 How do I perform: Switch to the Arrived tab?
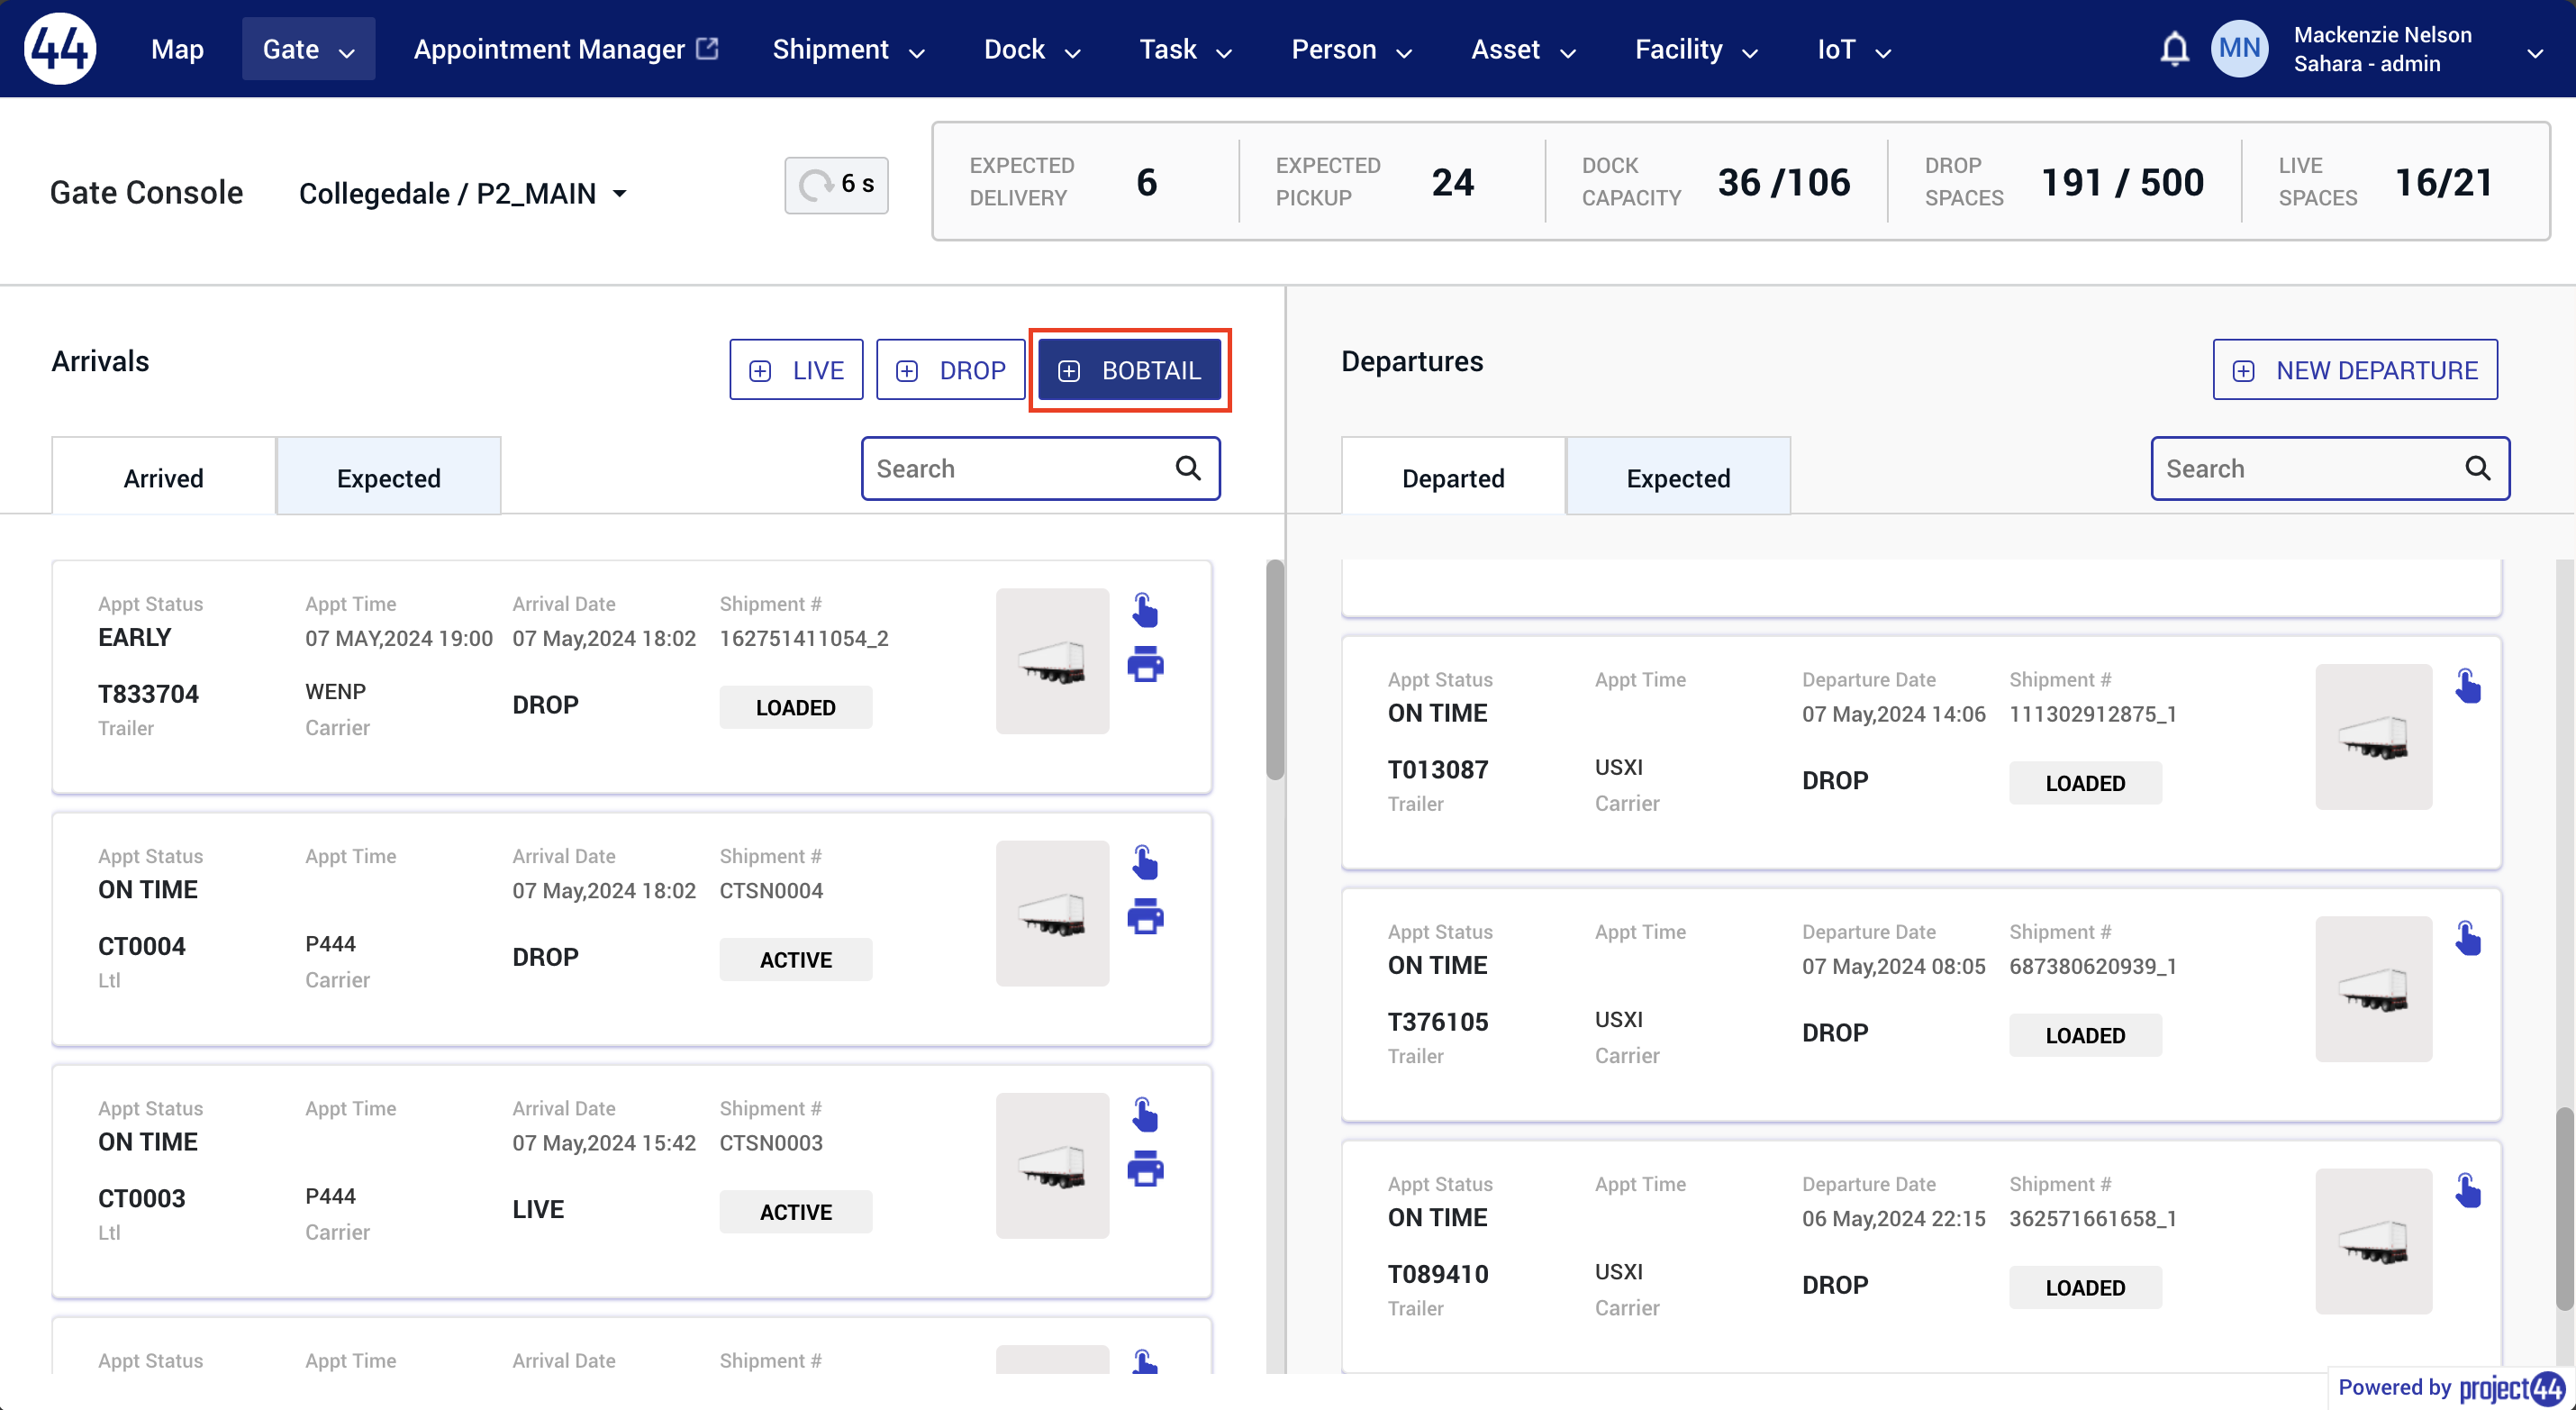pyautogui.click(x=164, y=477)
